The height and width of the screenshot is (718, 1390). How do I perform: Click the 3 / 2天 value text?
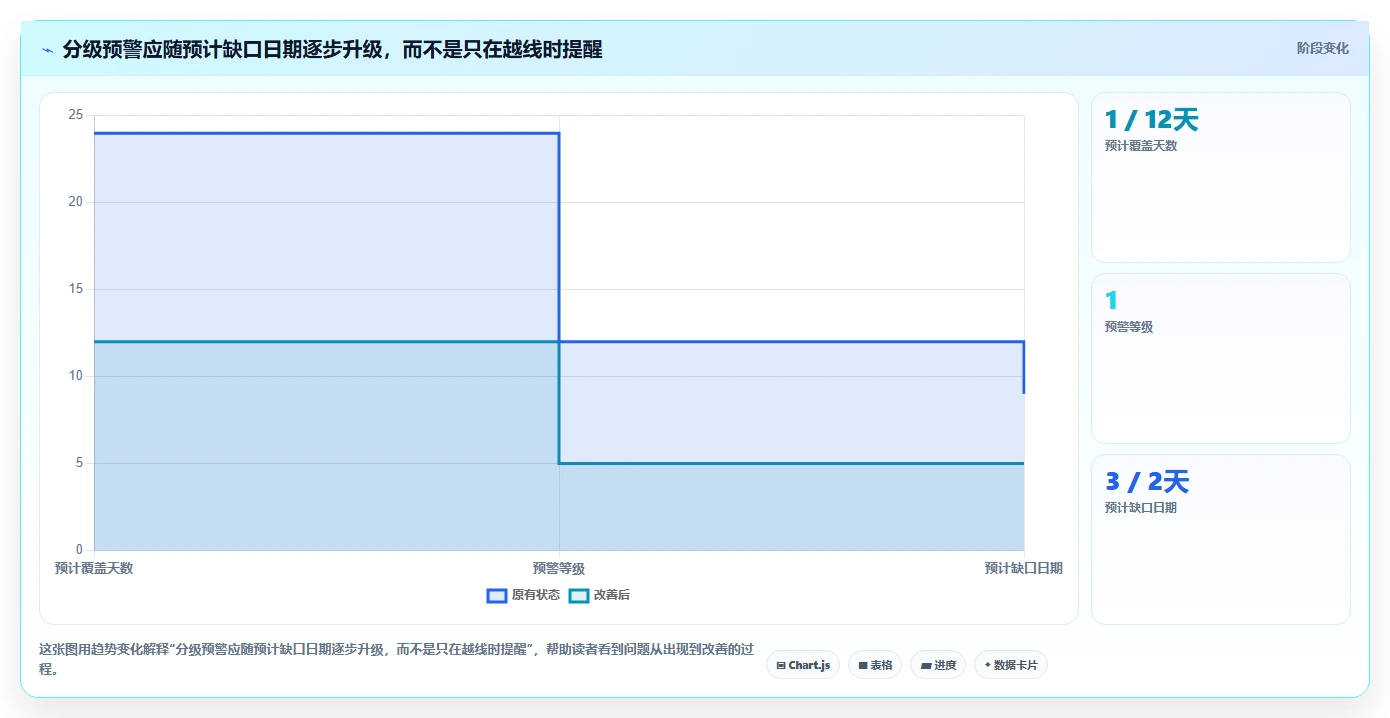1147,482
